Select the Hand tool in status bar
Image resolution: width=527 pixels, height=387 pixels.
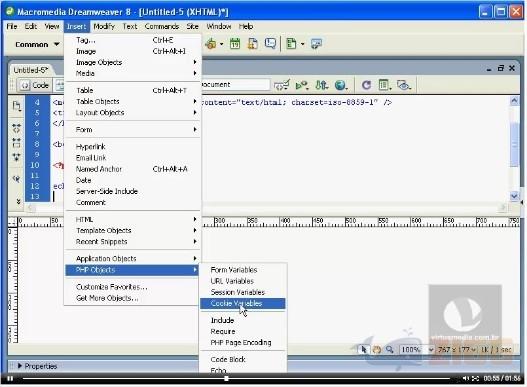(x=377, y=350)
